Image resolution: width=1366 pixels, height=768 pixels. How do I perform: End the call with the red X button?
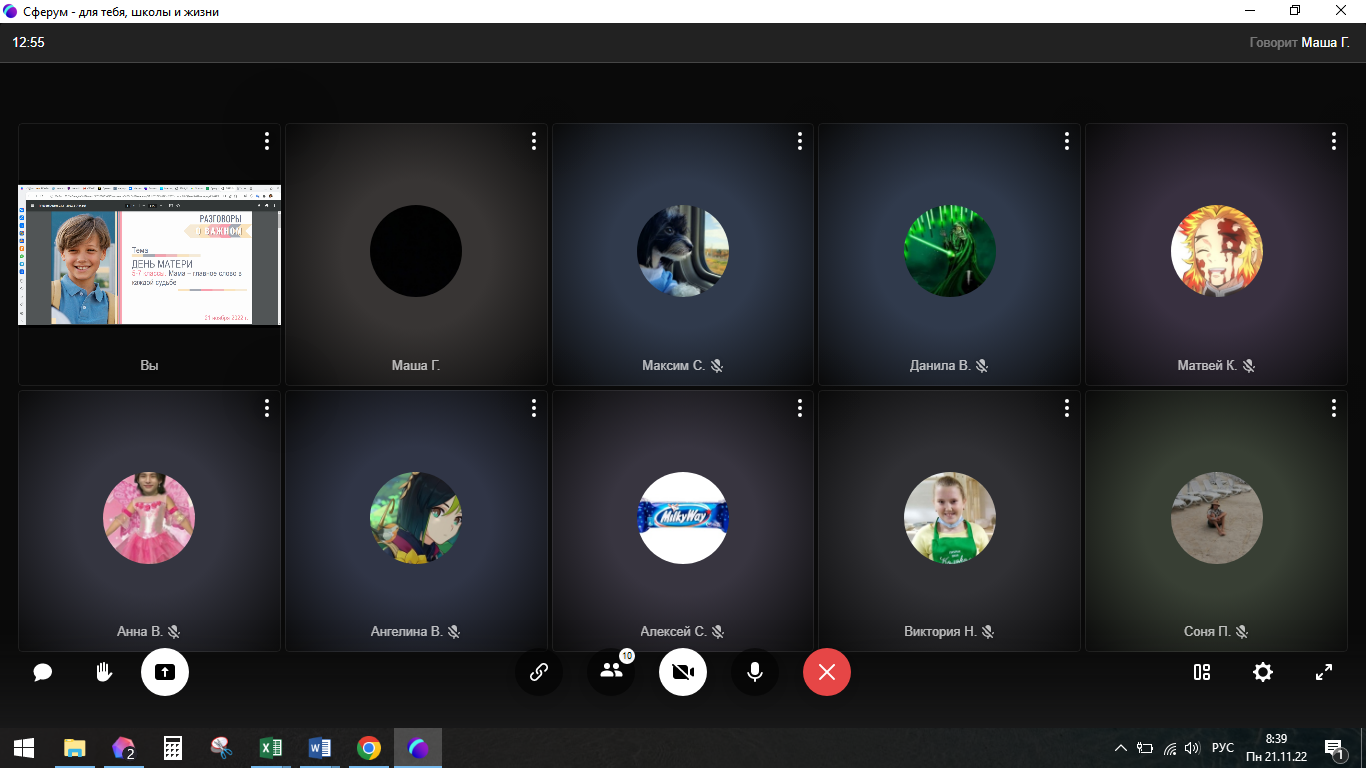[x=827, y=672]
